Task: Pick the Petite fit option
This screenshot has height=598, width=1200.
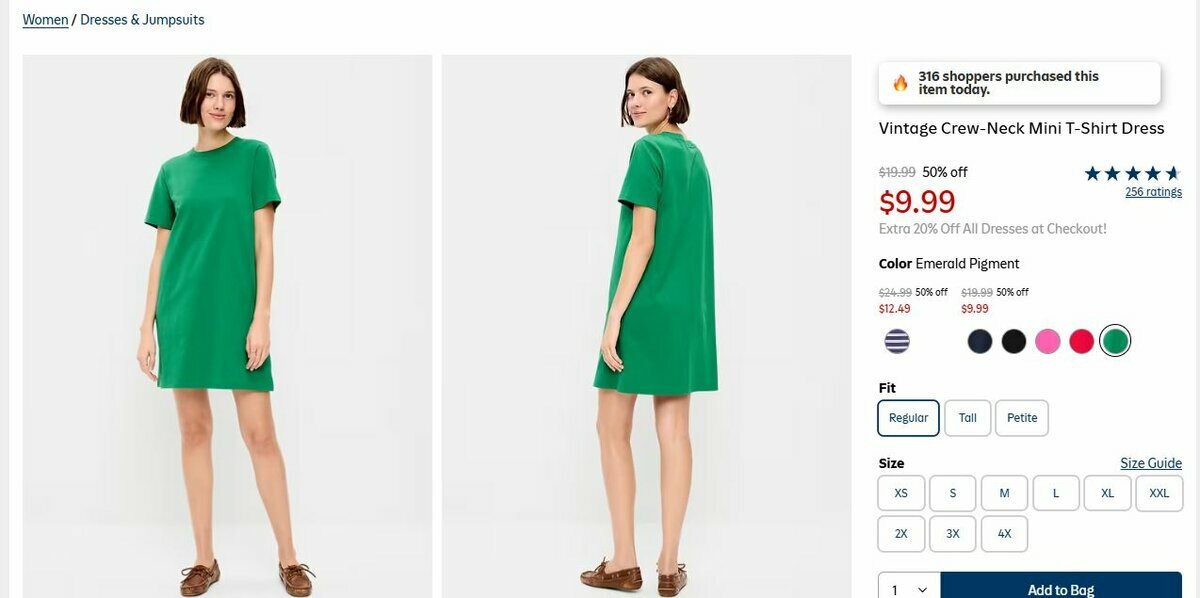Action: [1022, 418]
